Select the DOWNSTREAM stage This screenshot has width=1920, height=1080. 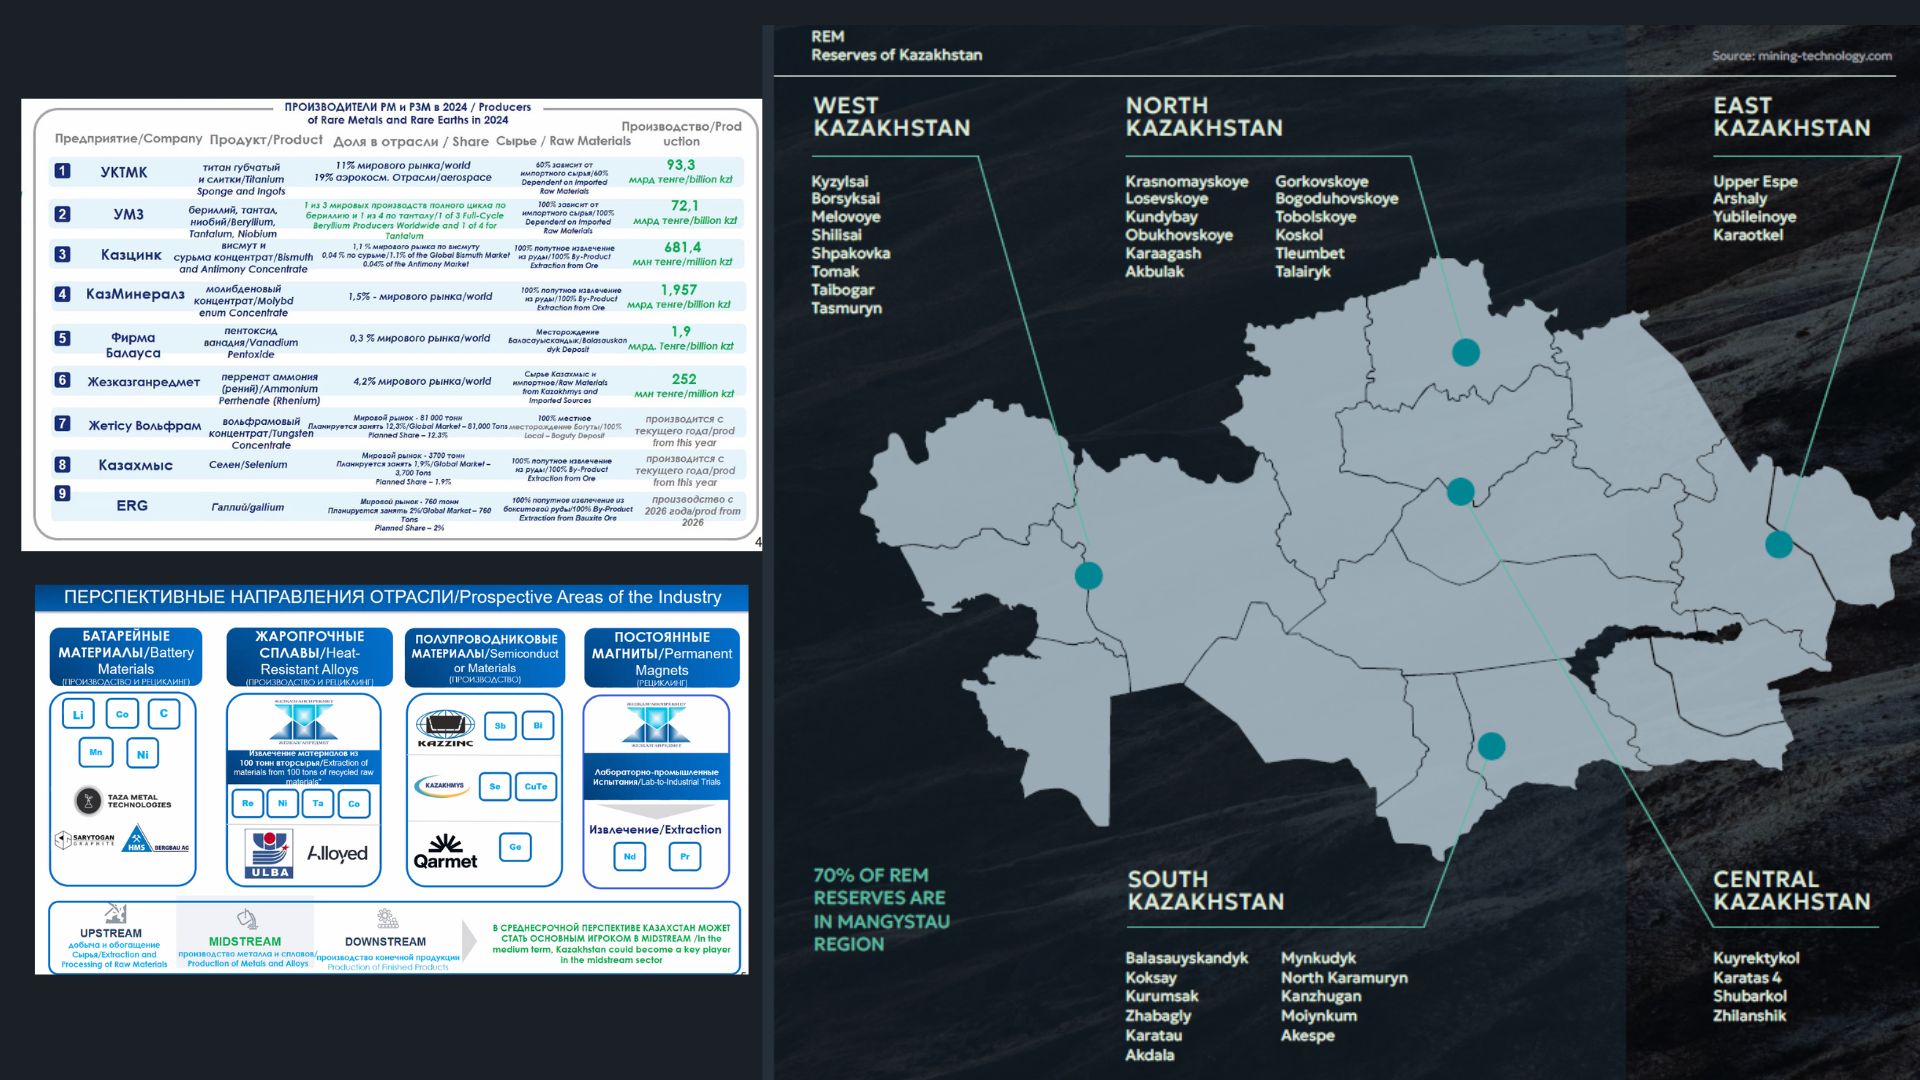pos(386,940)
